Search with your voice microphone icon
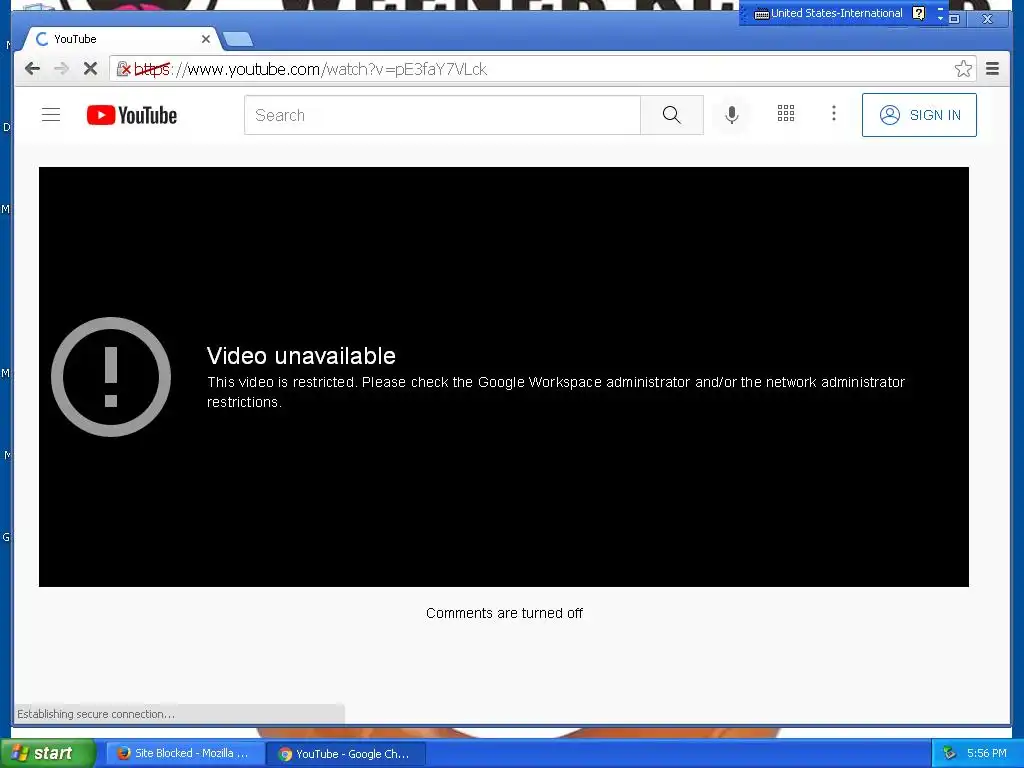Viewport: 1024px width, 768px height. pos(732,115)
